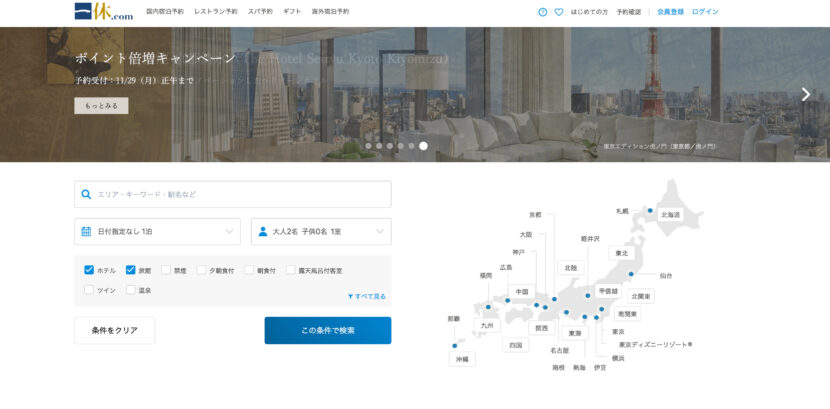Open スパ予約 nav item

click(260, 12)
